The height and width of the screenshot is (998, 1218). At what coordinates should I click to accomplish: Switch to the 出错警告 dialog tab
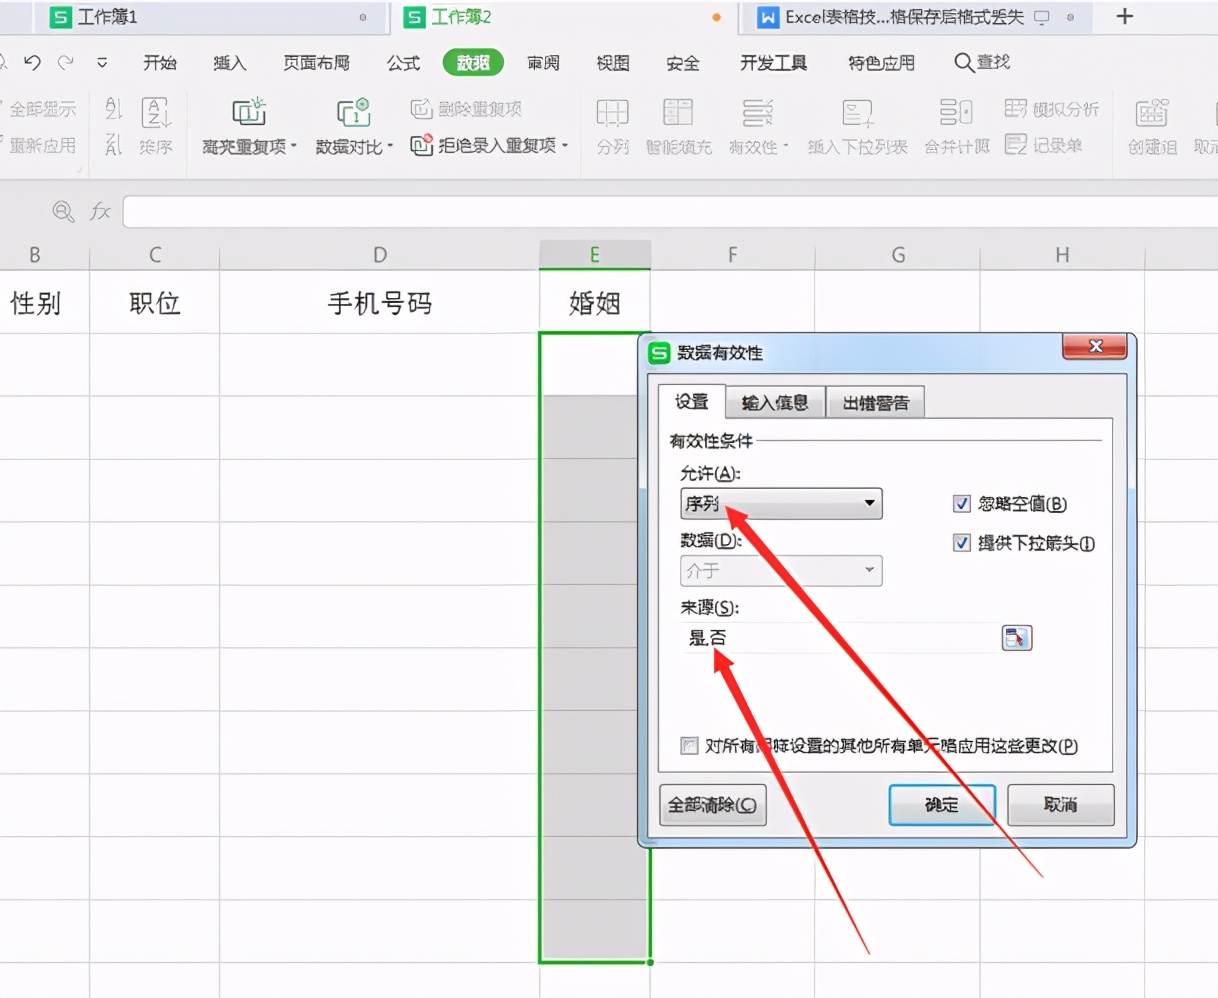point(876,402)
